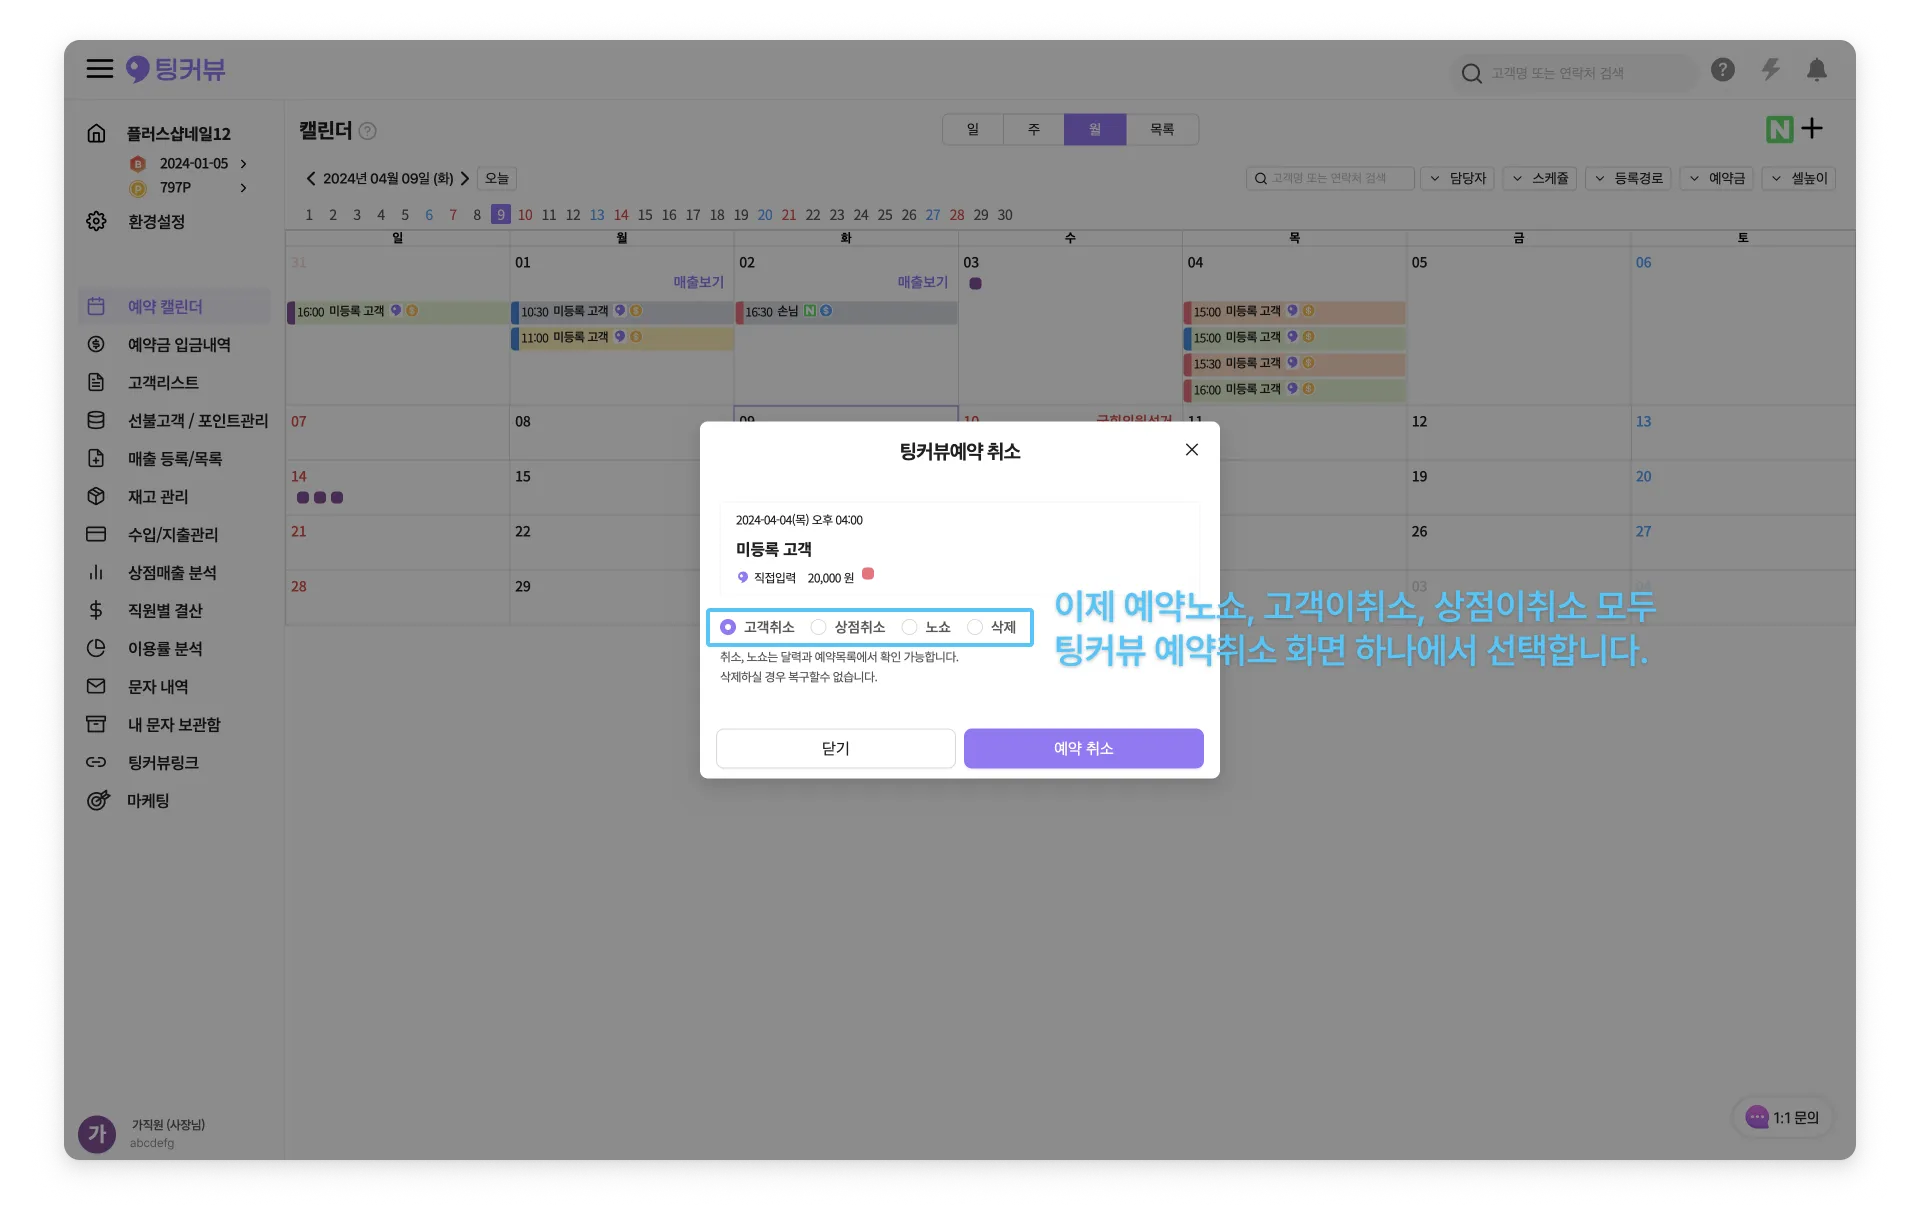The height and width of the screenshot is (1205, 1920).
Task: Click the red color marker beside 20,000 원
Action: (868, 574)
